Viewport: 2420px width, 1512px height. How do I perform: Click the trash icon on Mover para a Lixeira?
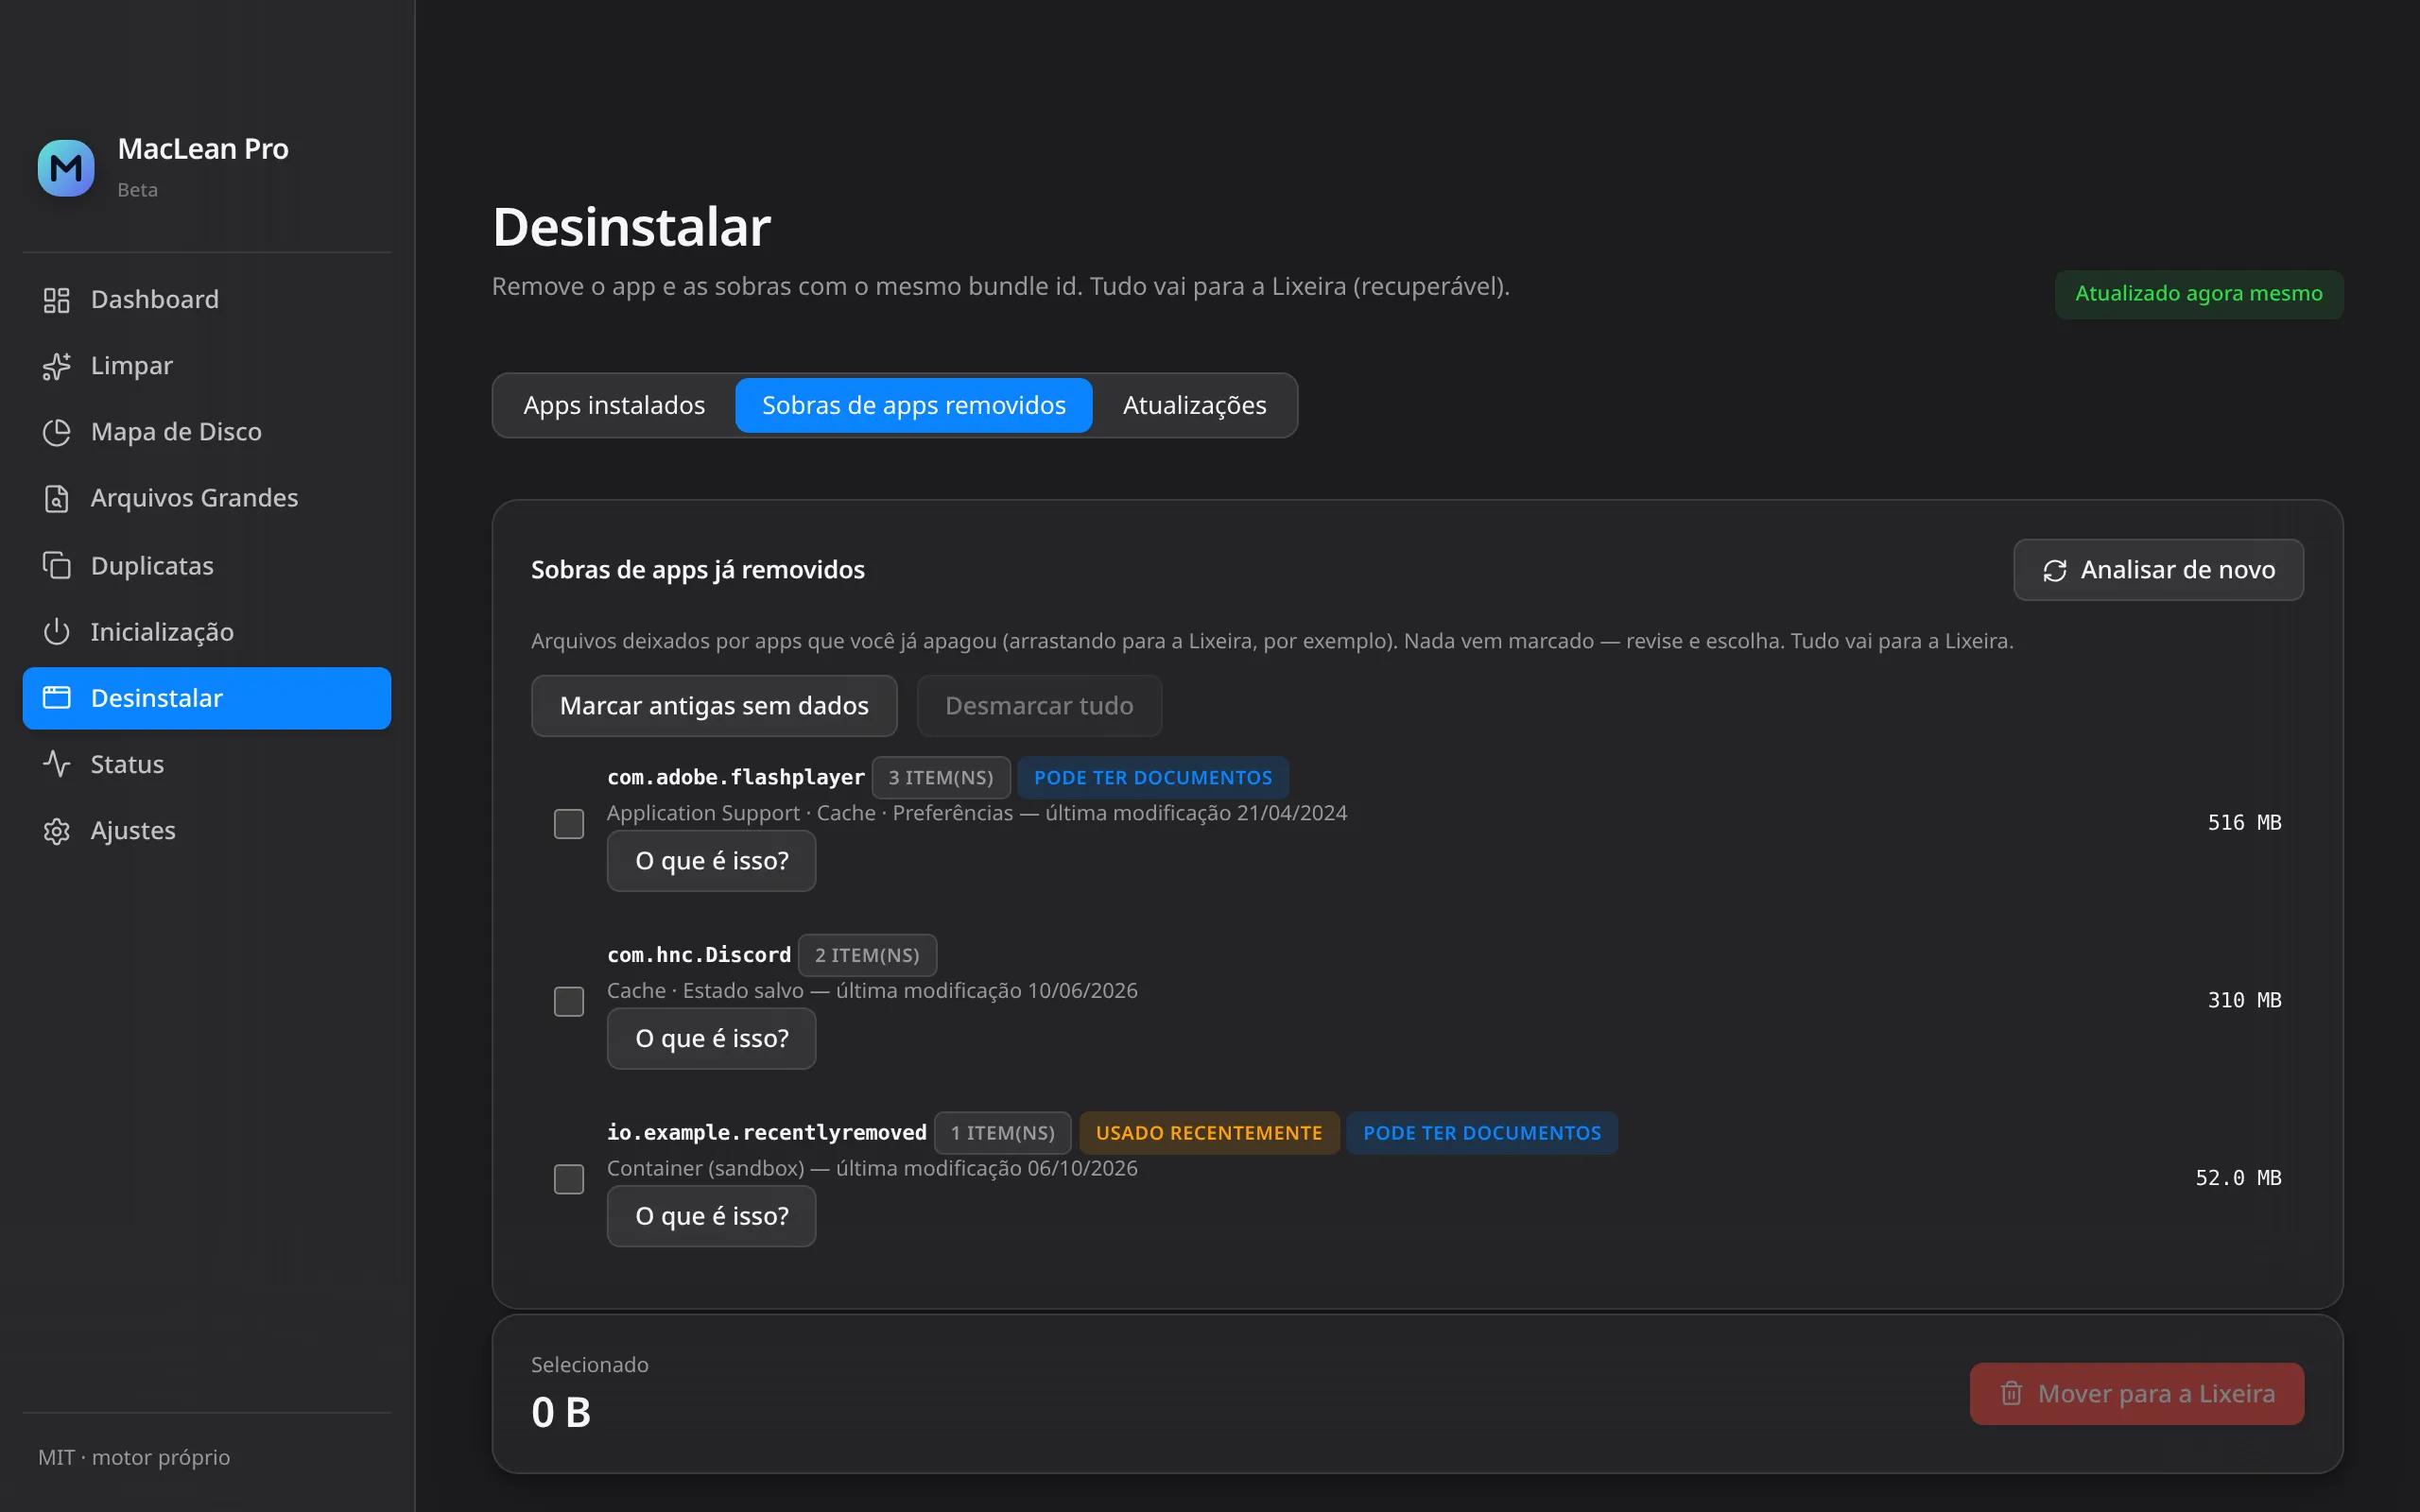(2012, 1393)
